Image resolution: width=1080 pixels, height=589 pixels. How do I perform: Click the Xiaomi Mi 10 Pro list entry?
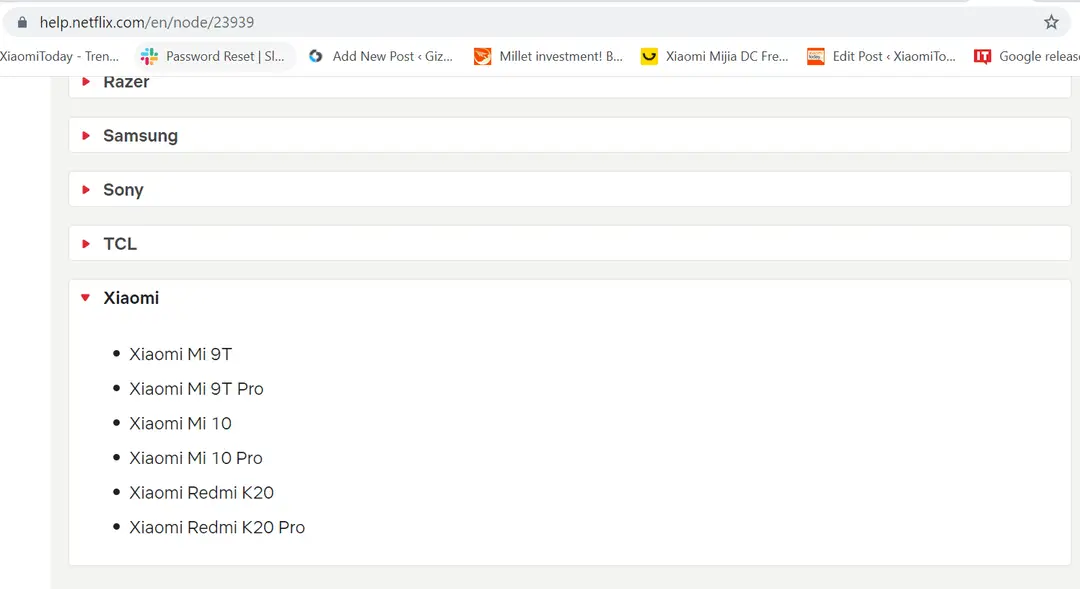pyautogui.click(x=196, y=457)
